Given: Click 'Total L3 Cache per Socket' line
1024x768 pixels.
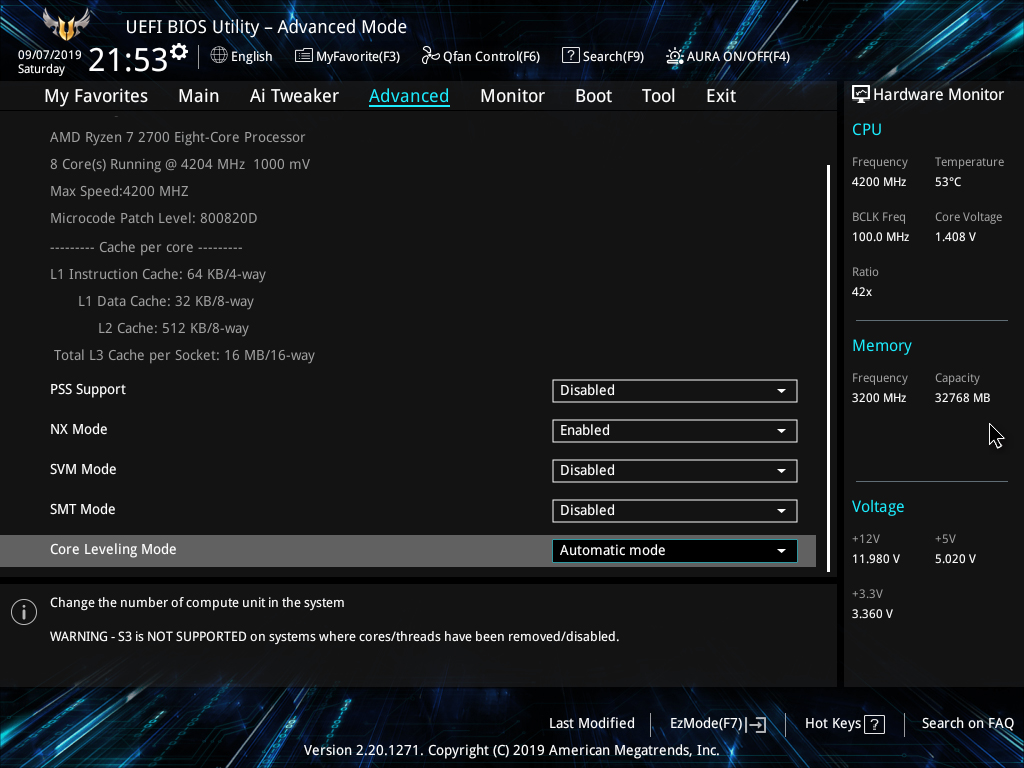Looking at the screenshot, I should pyautogui.click(x=184, y=356).
